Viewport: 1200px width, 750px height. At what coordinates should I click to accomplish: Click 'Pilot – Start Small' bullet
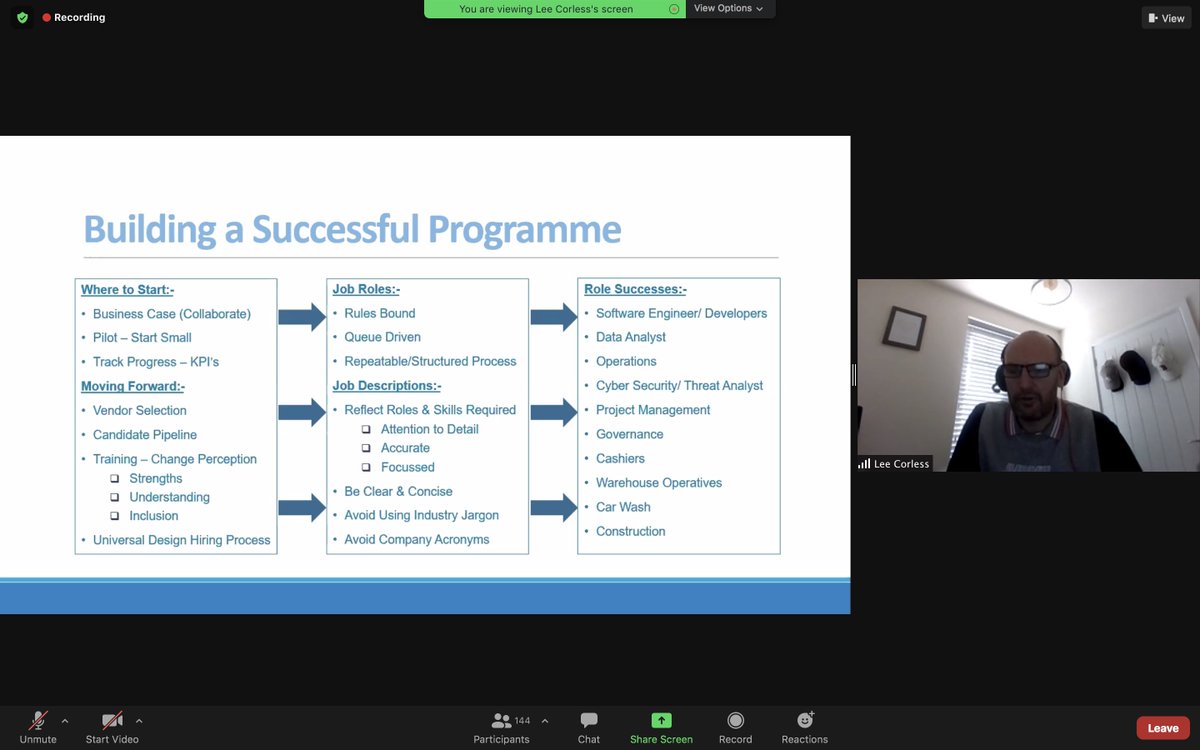point(142,338)
